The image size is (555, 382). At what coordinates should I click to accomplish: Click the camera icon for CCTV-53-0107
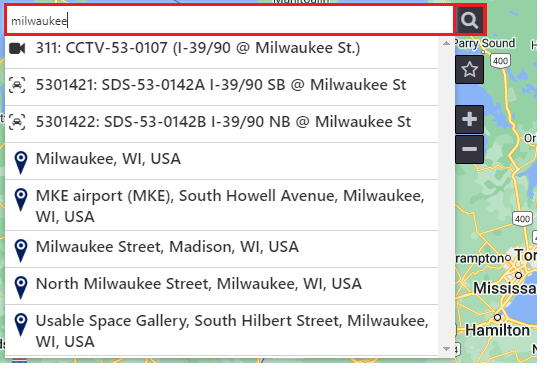tap(17, 49)
